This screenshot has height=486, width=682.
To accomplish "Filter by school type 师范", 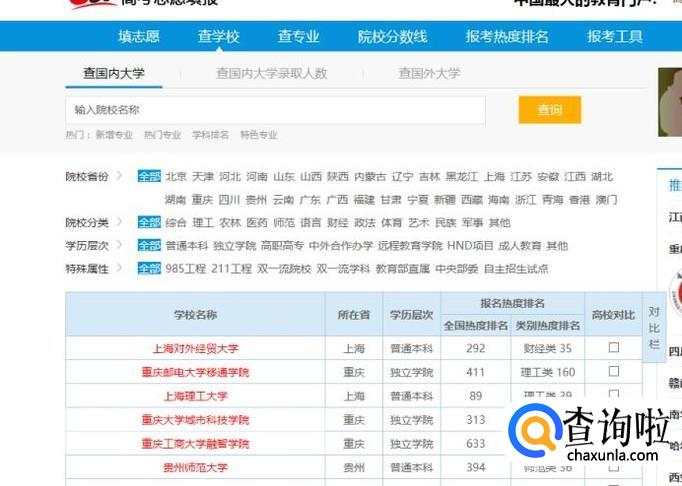I will pos(284,223).
